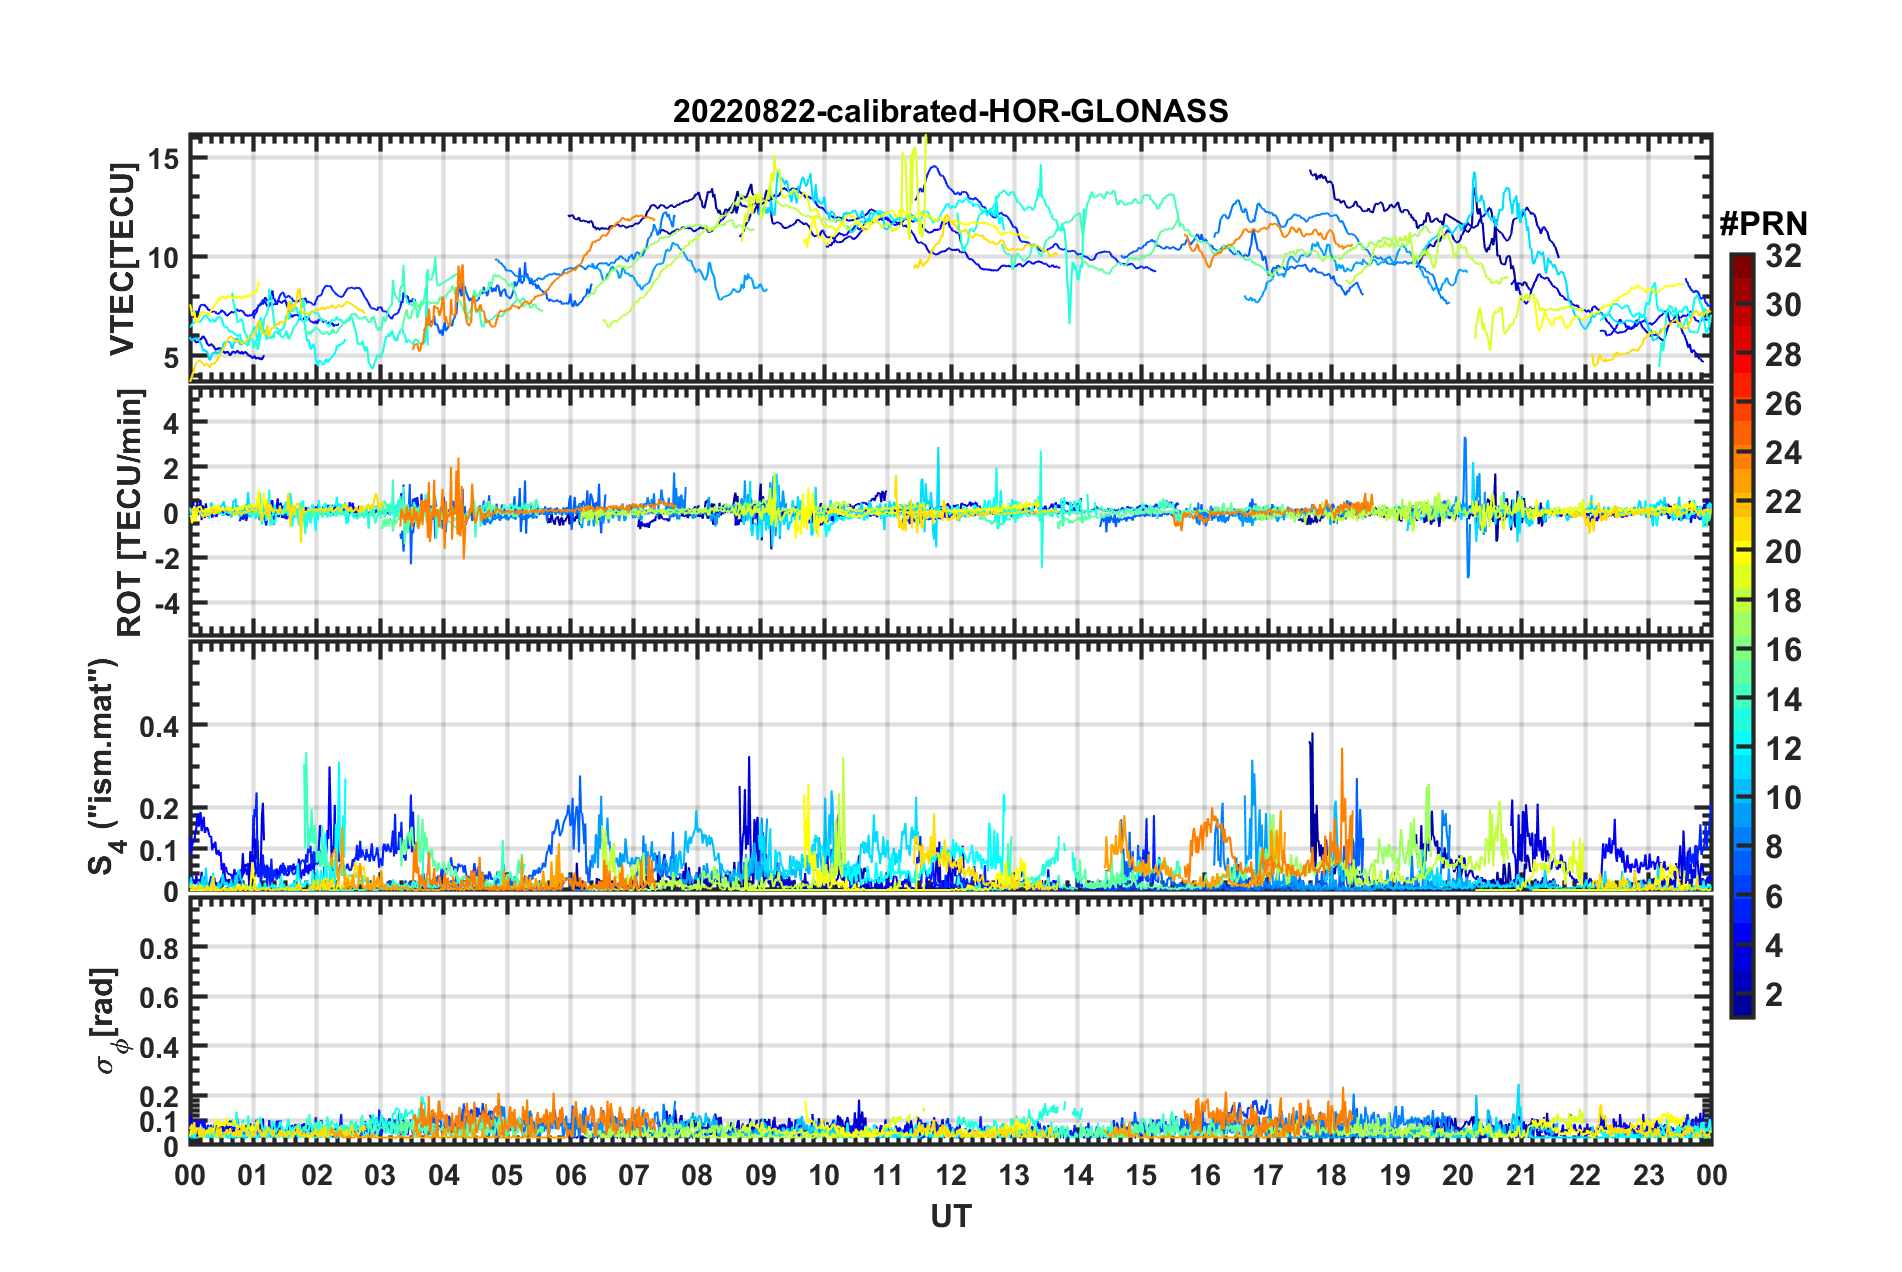The height and width of the screenshot is (1272, 1902).
Task: Click x-axis tick label 12
Action: pyautogui.click(x=951, y=1175)
